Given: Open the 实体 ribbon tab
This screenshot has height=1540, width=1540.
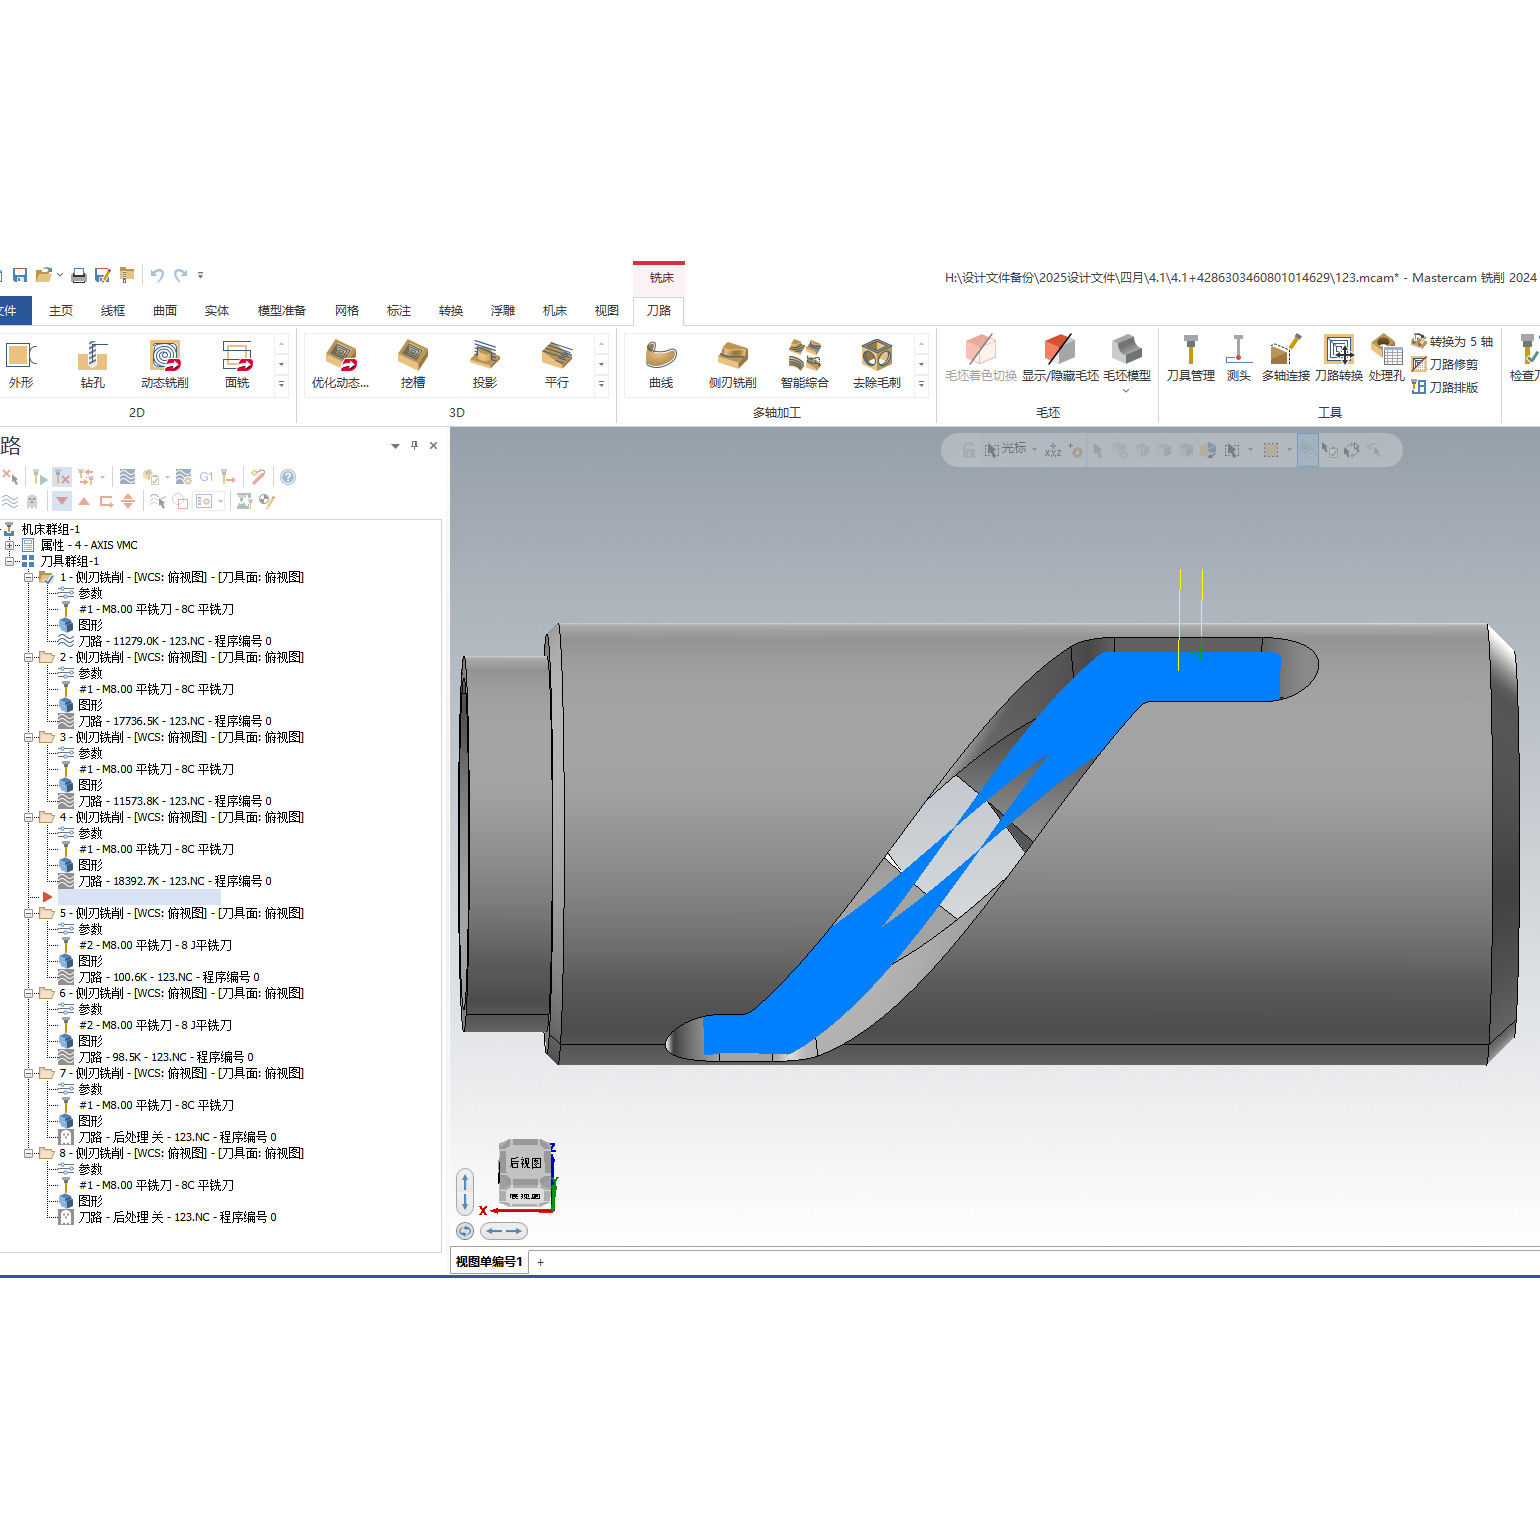Looking at the screenshot, I should (217, 311).
